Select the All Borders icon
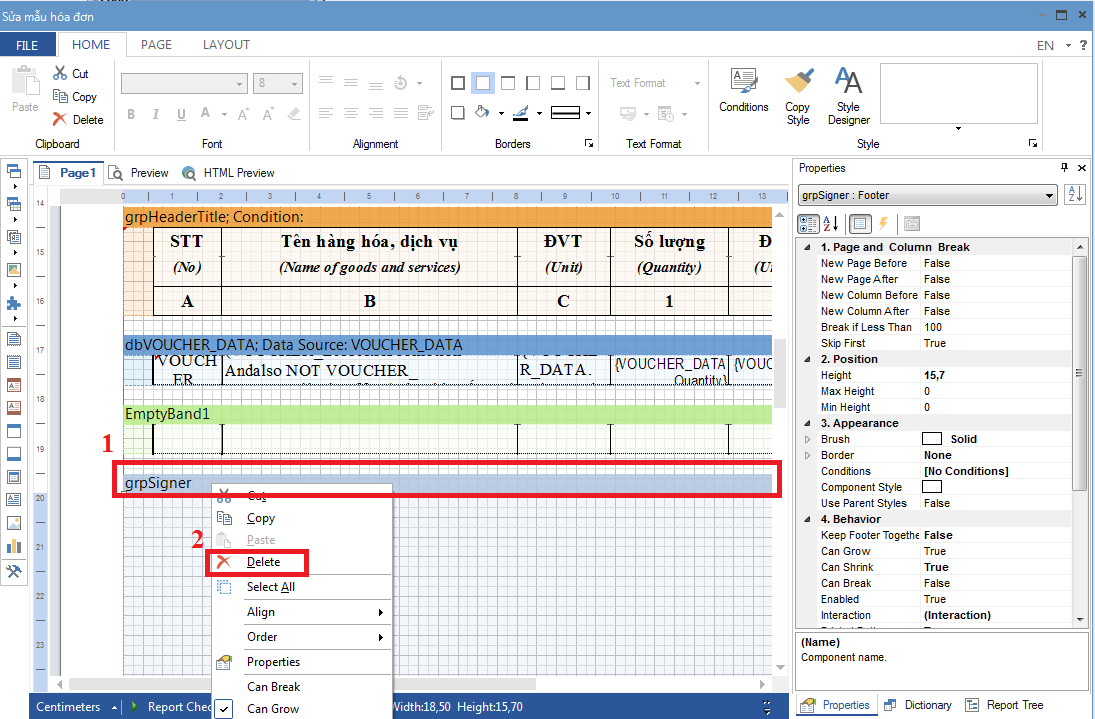Viewport: 1095px width, 719px height. pyautogui.click(x=458, y=83)
